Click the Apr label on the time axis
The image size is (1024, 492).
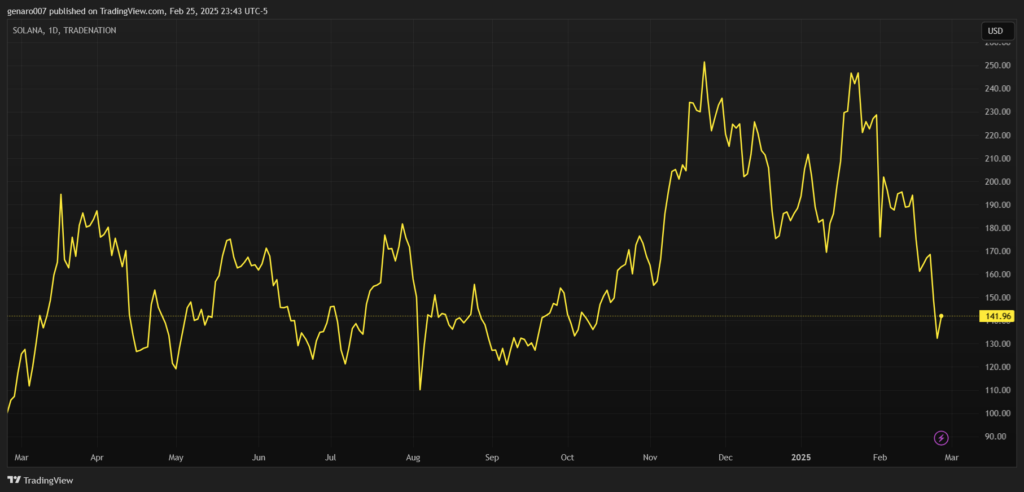[97, 458]
